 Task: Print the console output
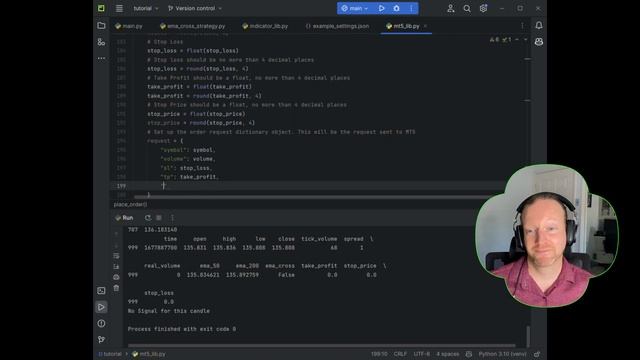pos(116,277)
